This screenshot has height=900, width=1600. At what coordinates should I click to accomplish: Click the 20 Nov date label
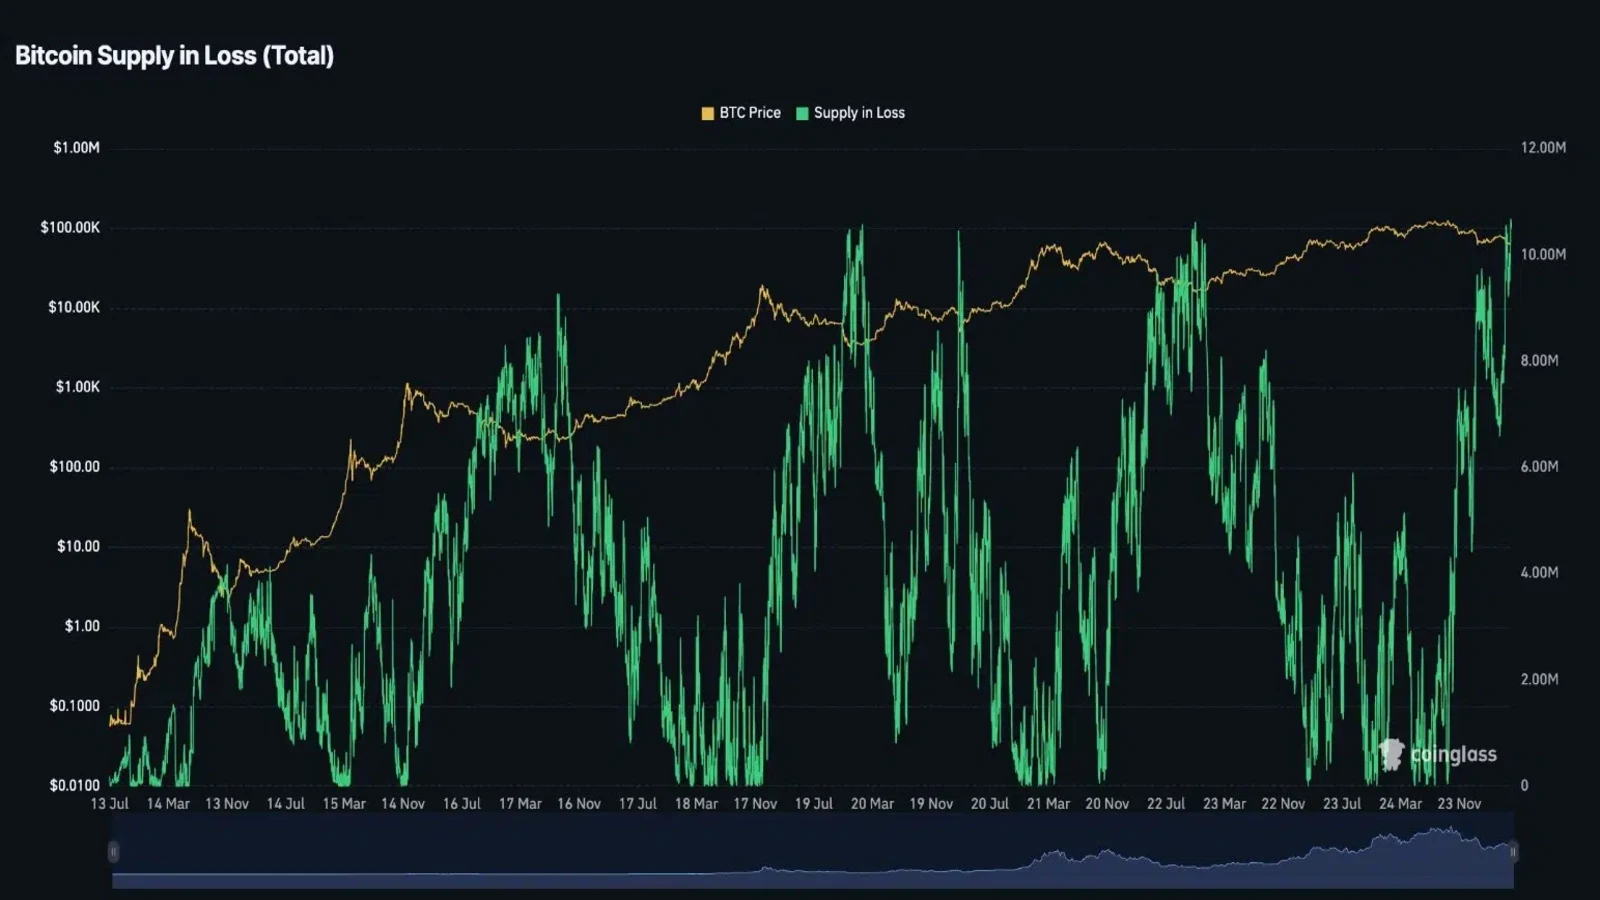click(1107, 804)
